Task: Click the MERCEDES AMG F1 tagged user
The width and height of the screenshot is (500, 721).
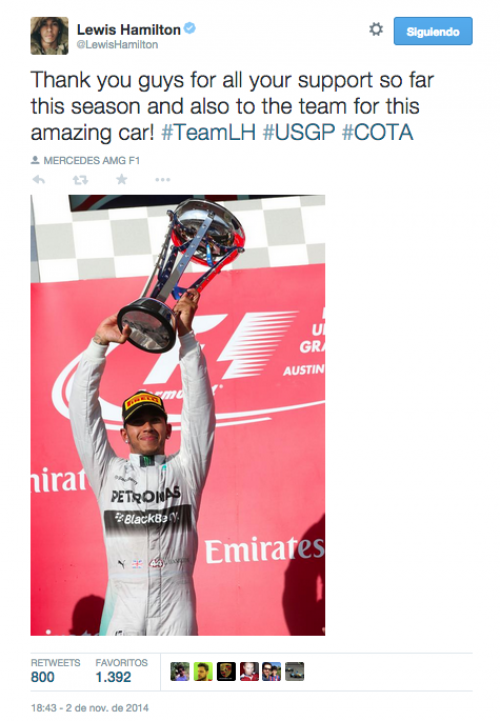Action: [x=91, y=160]
